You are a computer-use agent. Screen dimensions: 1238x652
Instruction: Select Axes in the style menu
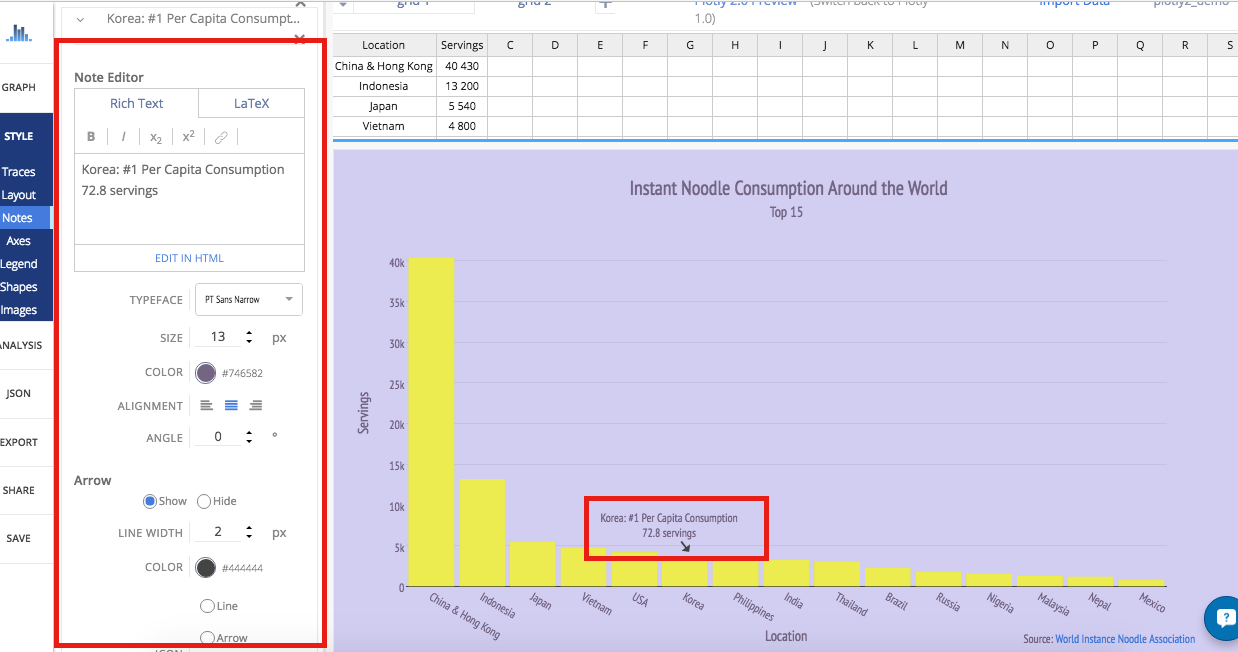click(19, 241)
